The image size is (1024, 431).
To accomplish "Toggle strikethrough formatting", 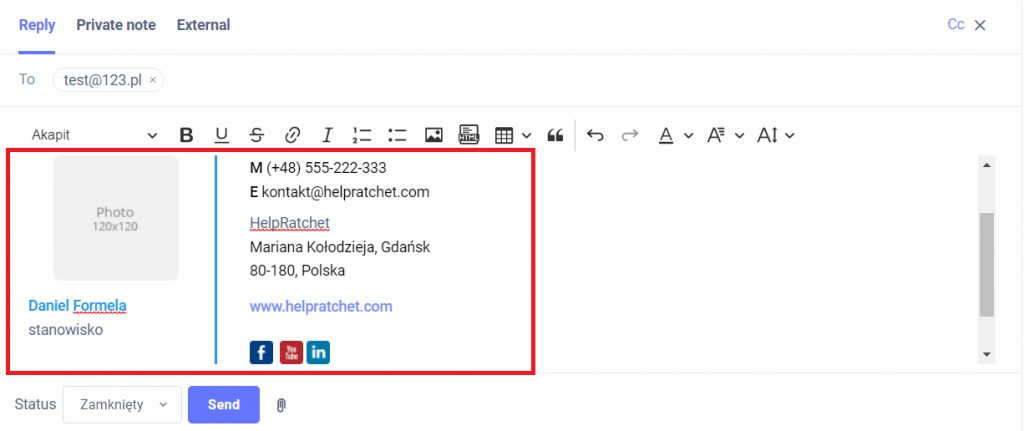I will pos(257,135).
